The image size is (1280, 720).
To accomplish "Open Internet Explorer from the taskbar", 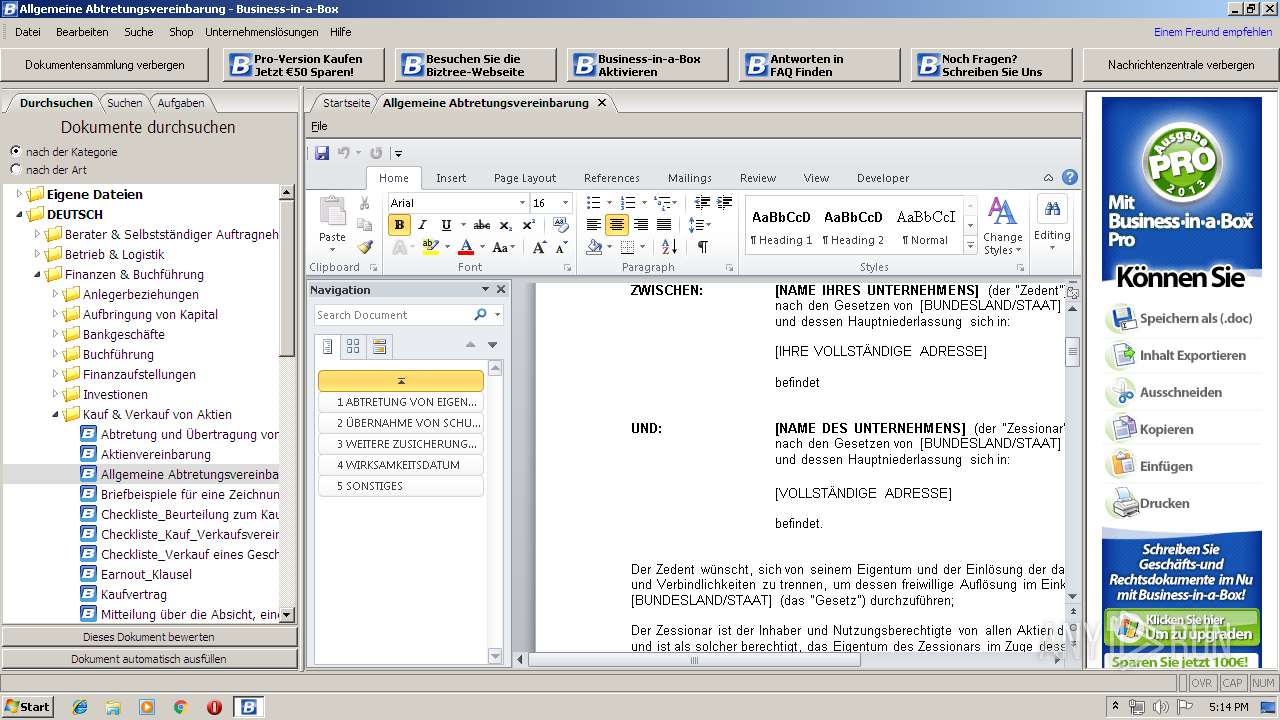I will coord(80,707).
